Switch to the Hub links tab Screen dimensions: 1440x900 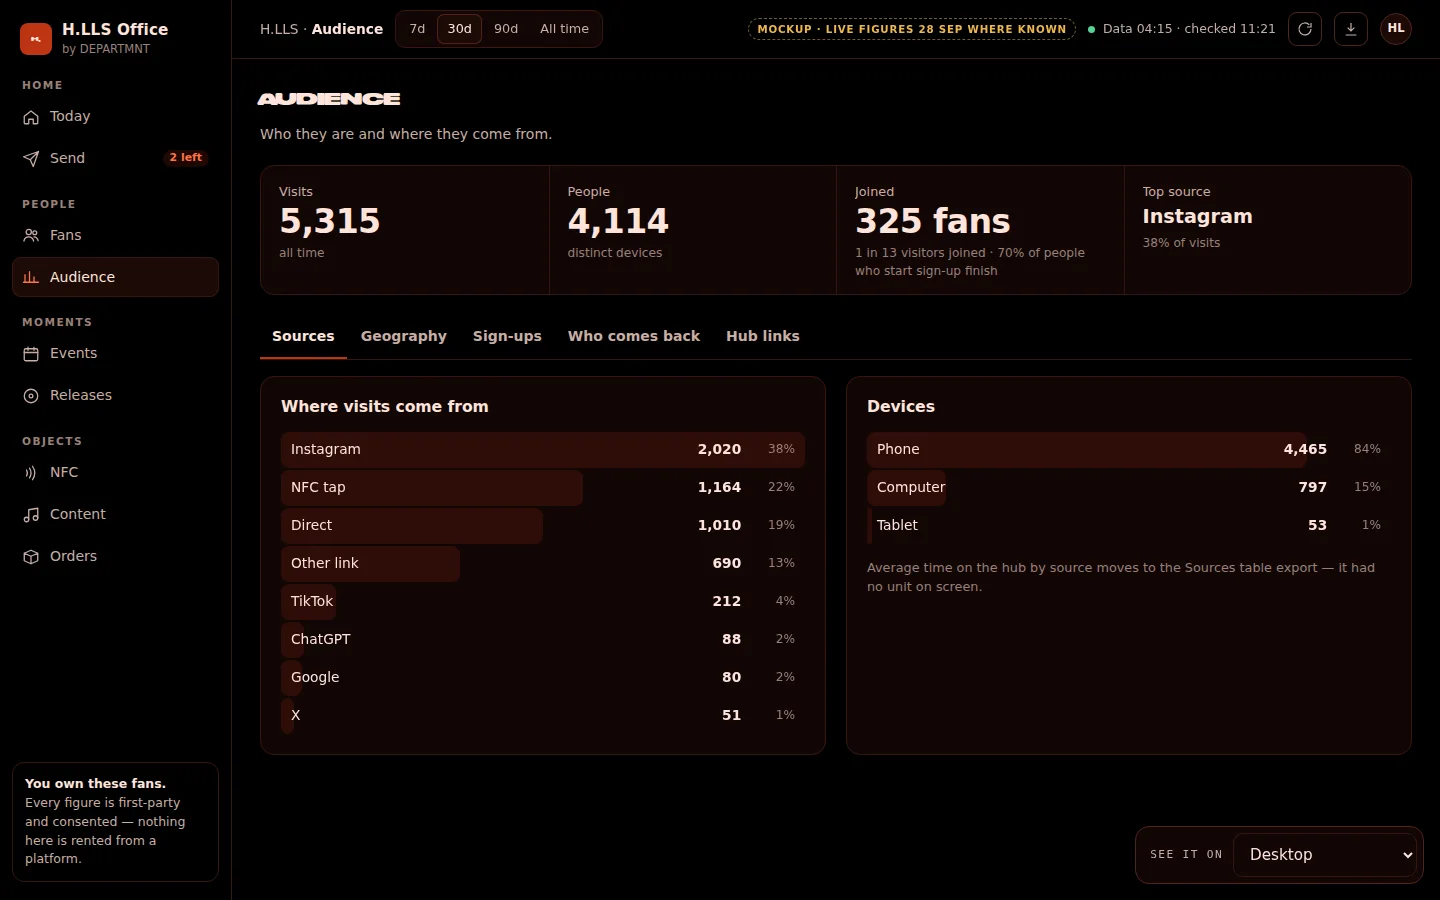[x=763, y=337]
